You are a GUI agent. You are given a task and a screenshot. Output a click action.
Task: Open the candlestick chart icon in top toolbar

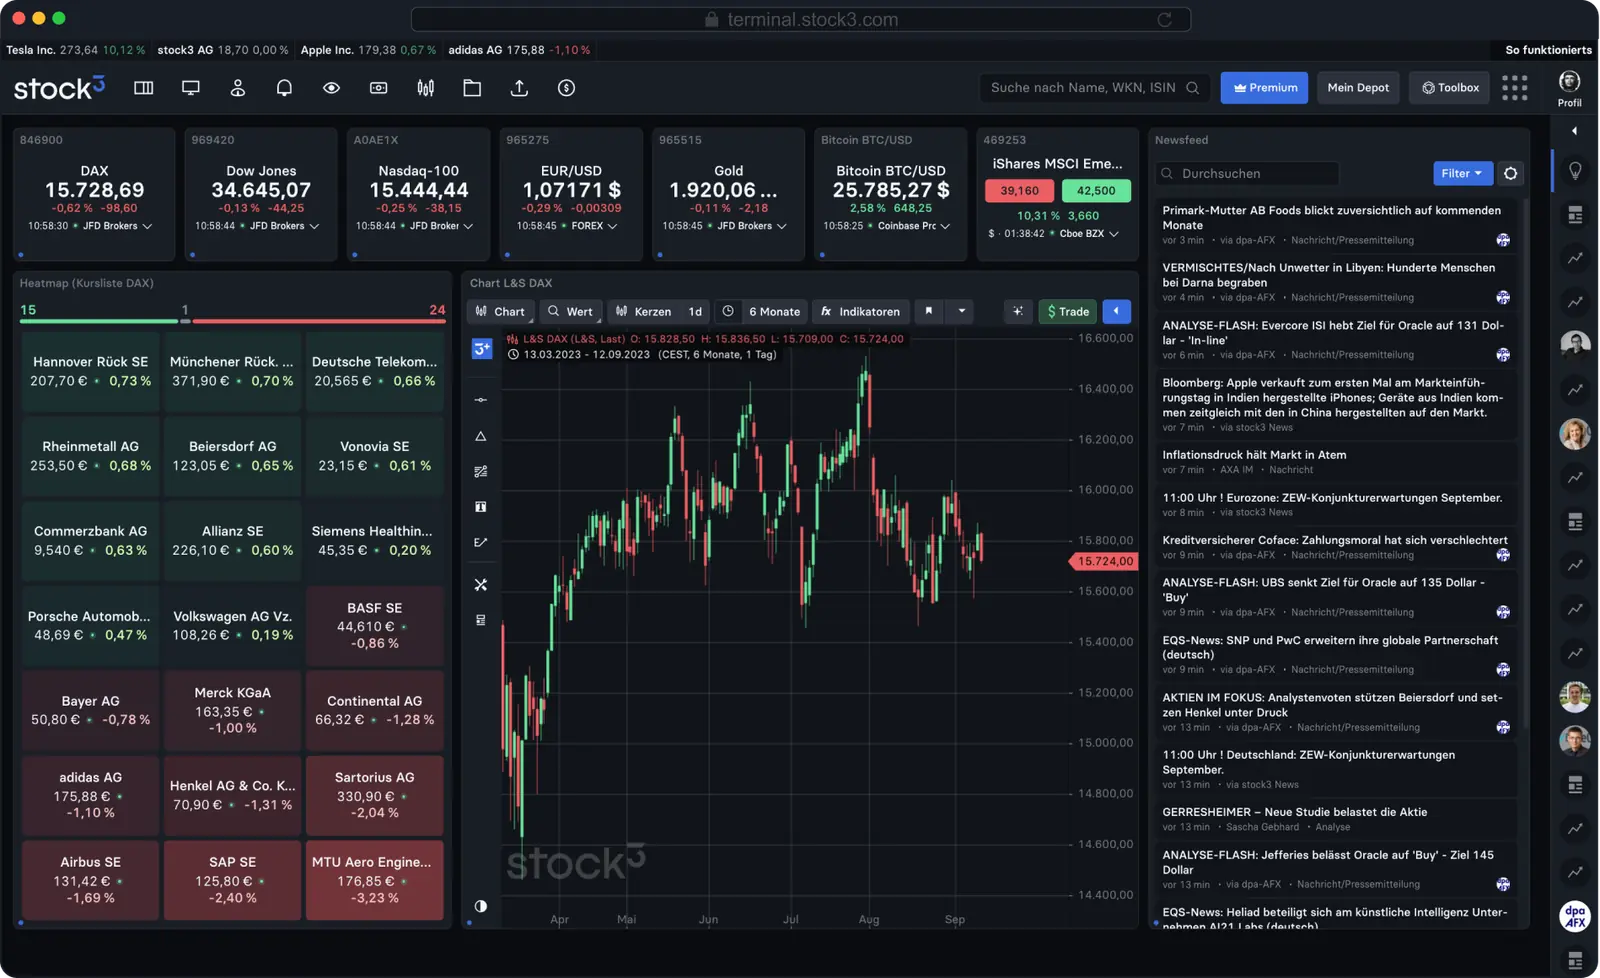(x=425, y=88)
